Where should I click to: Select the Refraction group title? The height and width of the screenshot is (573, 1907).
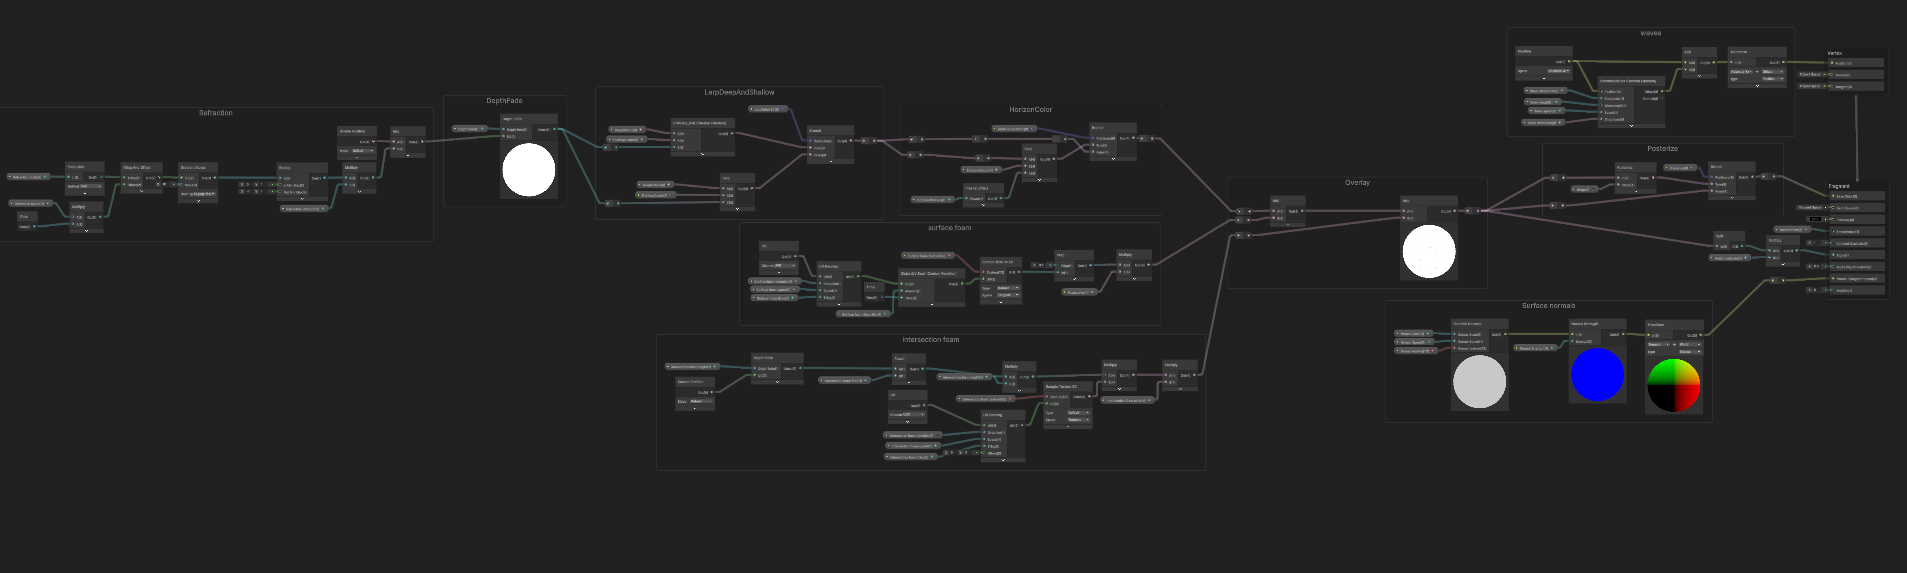tap(216, 113)
